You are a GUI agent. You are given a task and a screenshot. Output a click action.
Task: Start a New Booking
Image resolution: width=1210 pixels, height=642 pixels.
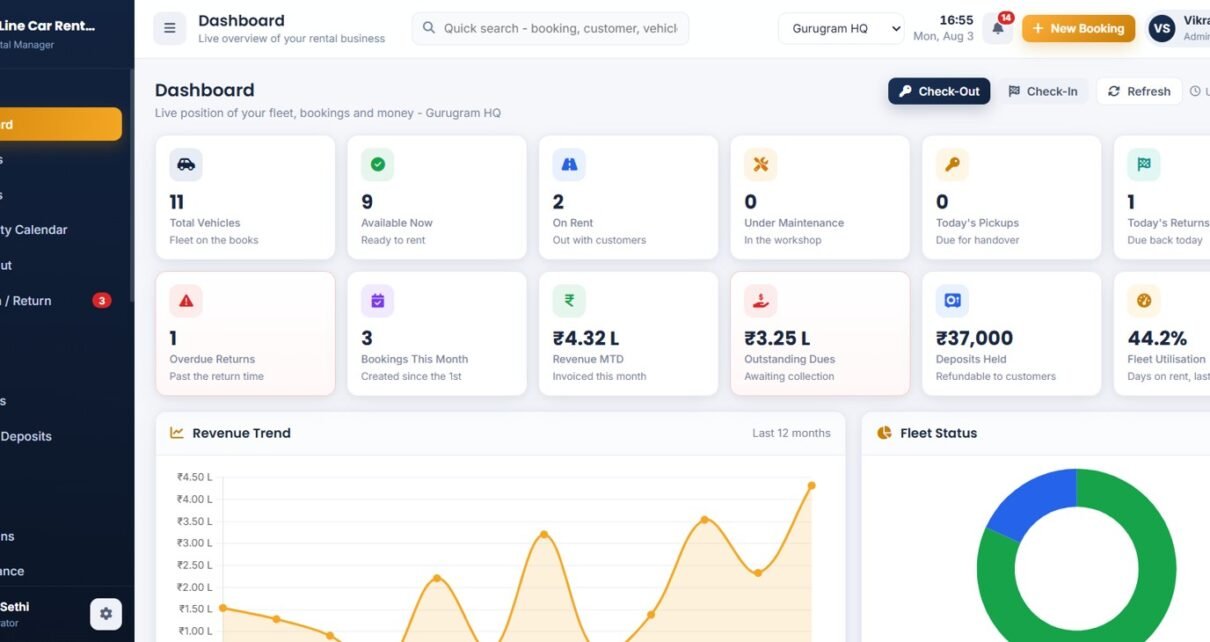click(1078, 28)
